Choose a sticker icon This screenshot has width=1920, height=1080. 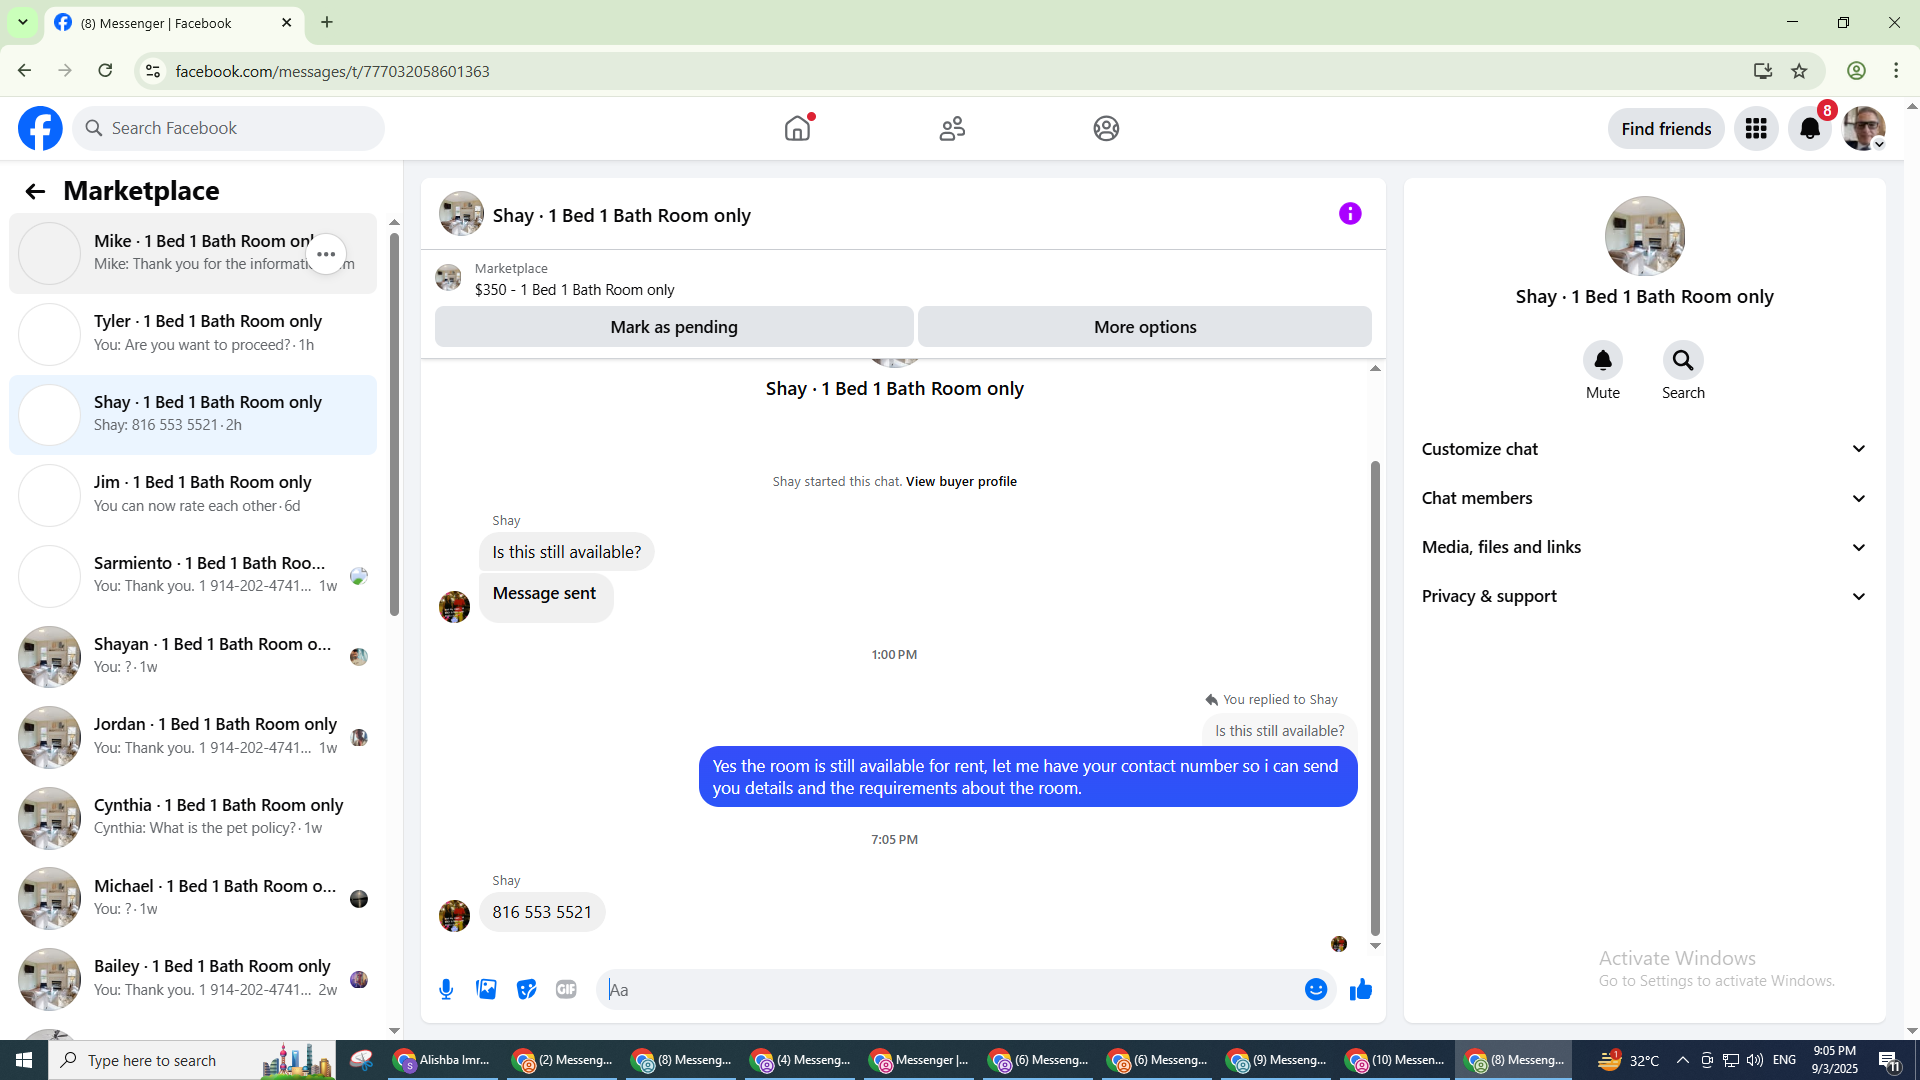click(x=526, y=989)
